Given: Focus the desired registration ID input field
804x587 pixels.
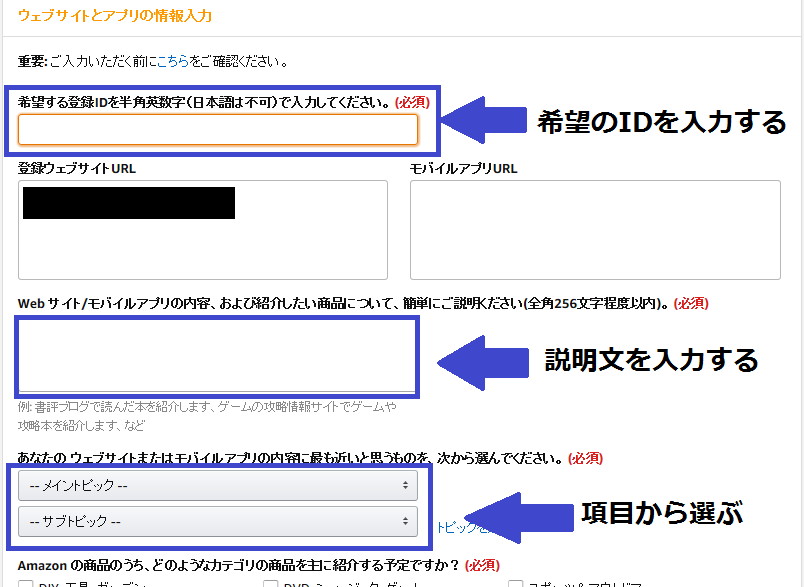Looking at the screenshot, I should (x=218, y=130).
